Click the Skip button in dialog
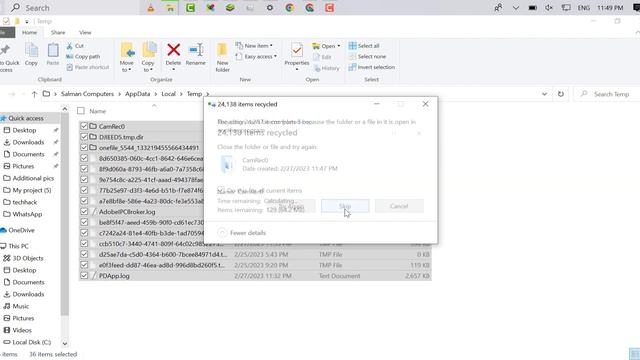Viewport: 640px width, 360px height. point(345,206)
